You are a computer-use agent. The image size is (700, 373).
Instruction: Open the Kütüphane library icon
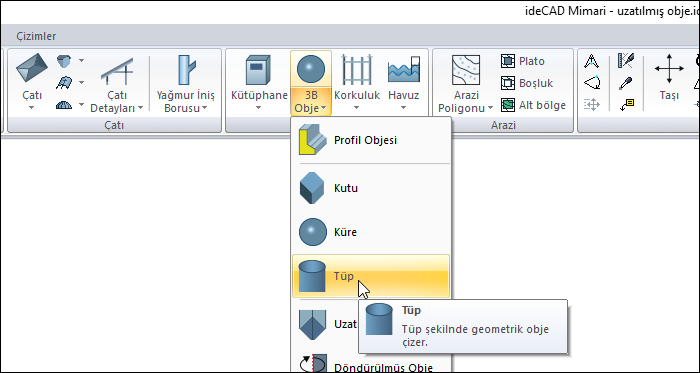258,70
